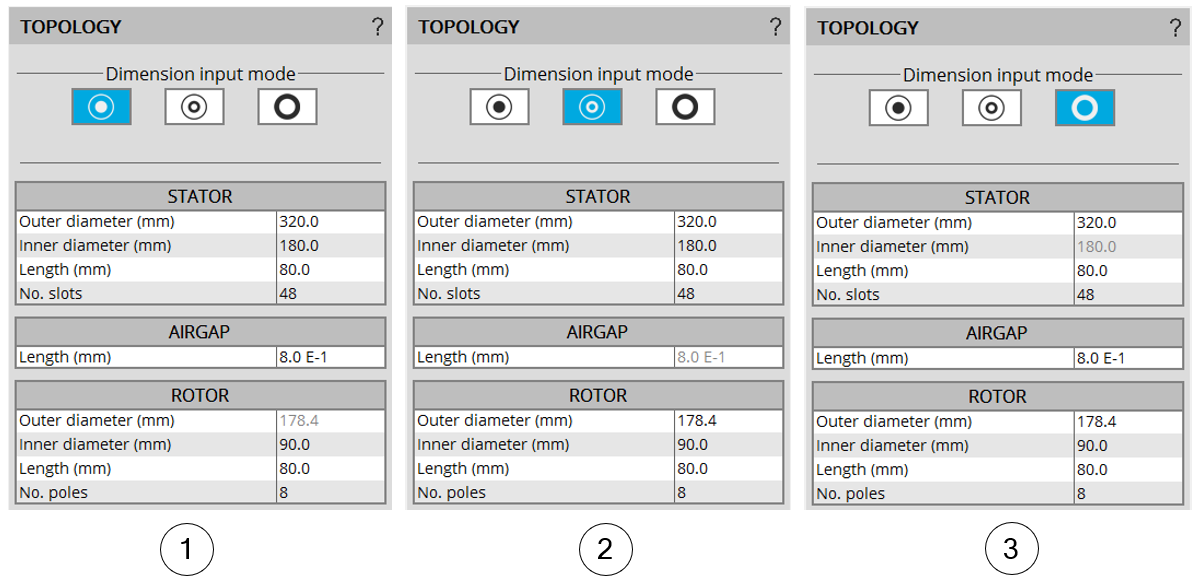Click the ROTOR section header in panel 3
1199x587 pixels.
coord(997,397)
